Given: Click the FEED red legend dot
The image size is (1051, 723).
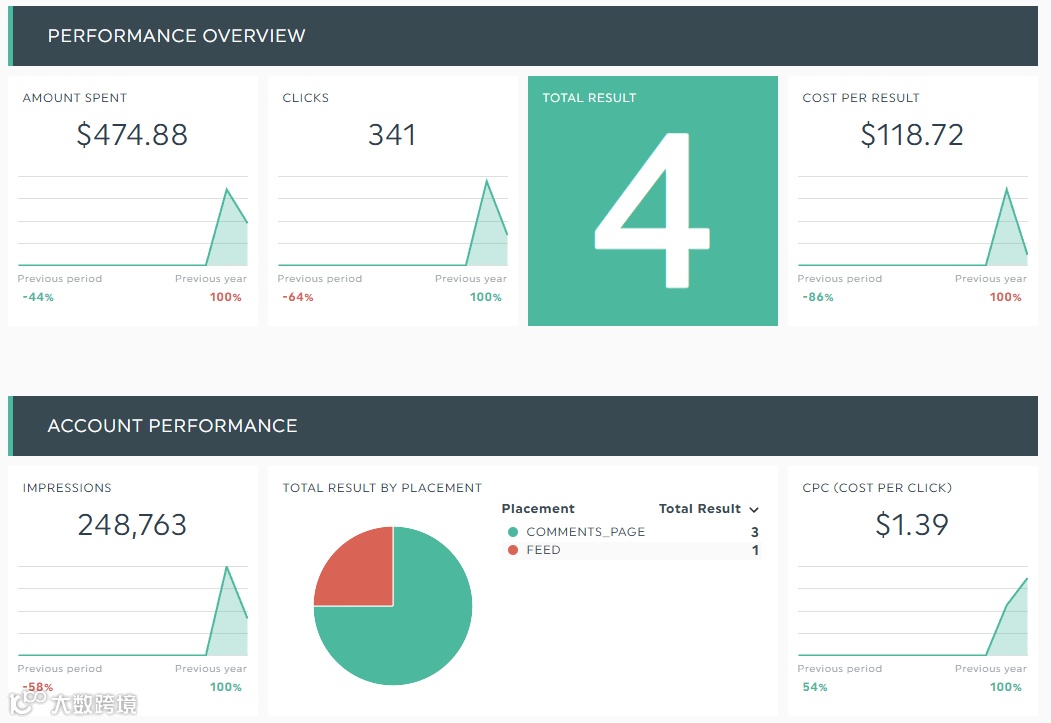Looking at the screenshot, I should click(513, 550).
